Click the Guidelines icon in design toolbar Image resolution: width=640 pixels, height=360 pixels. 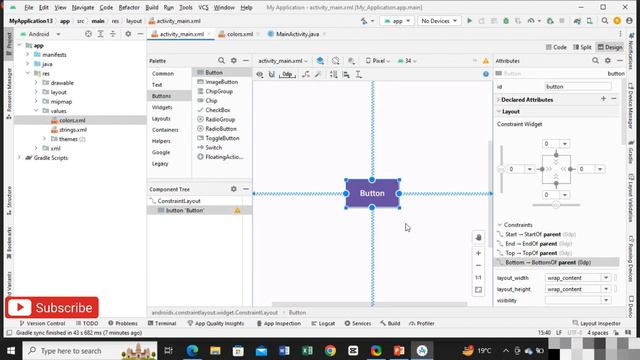pyautogui.click(x=359, y=74)
